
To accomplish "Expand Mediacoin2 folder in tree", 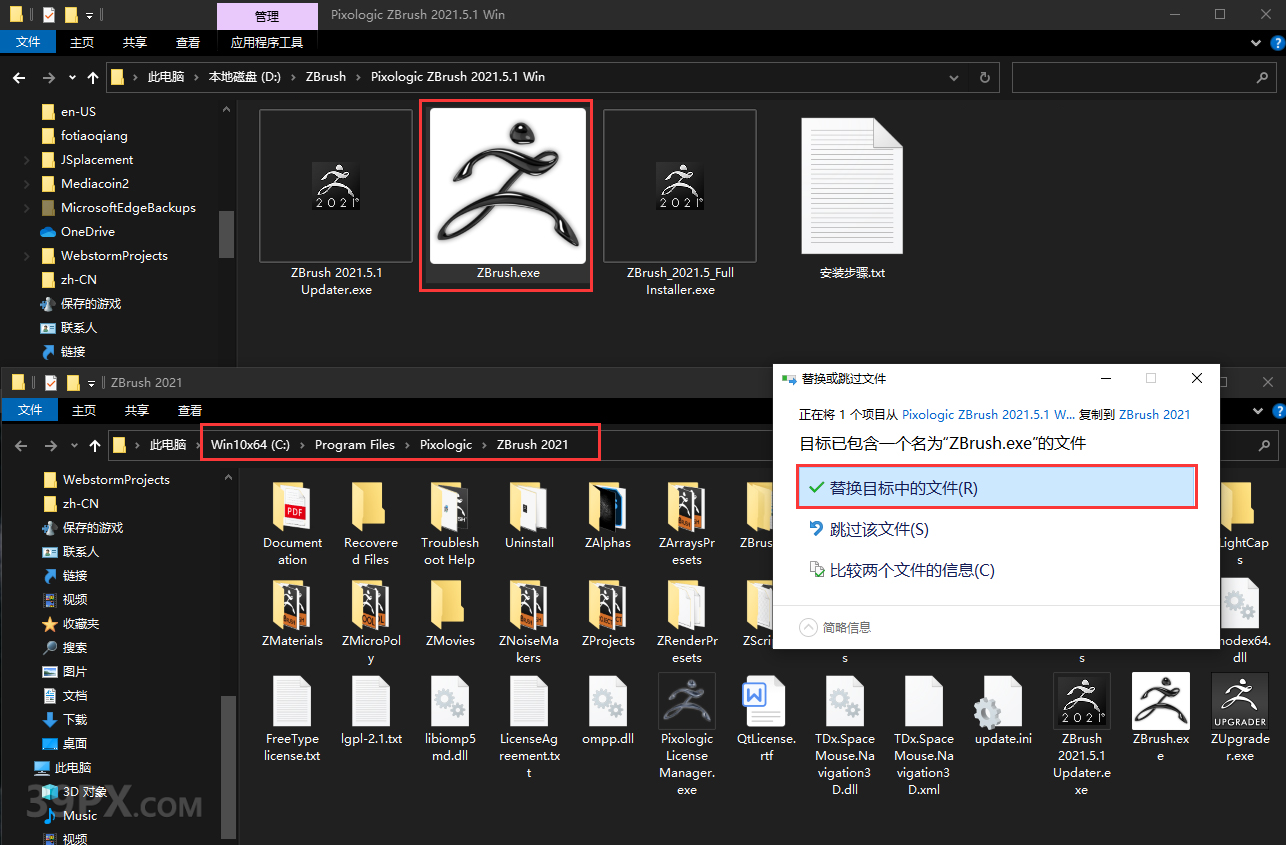I will (26, 184).
